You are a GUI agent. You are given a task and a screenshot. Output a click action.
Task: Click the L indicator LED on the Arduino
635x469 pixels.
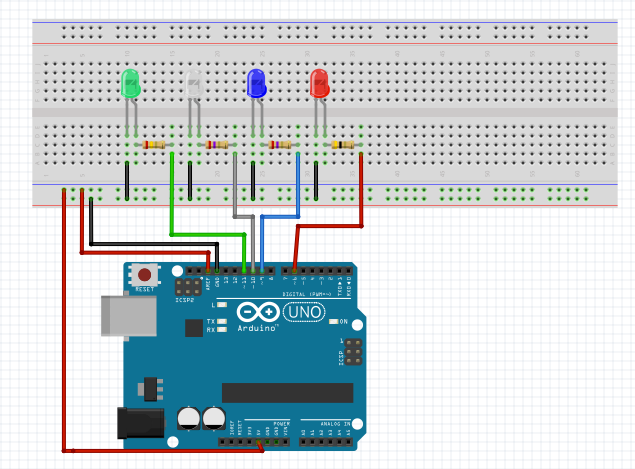click(222, 305)
